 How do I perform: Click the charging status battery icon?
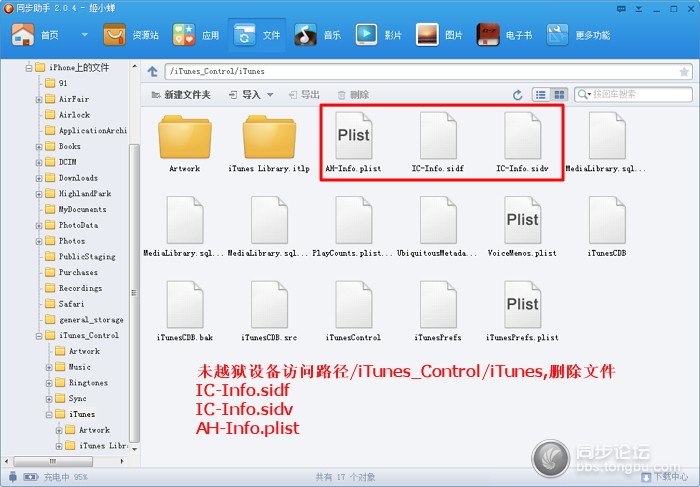pyautogui.click(x=30, y=477)
